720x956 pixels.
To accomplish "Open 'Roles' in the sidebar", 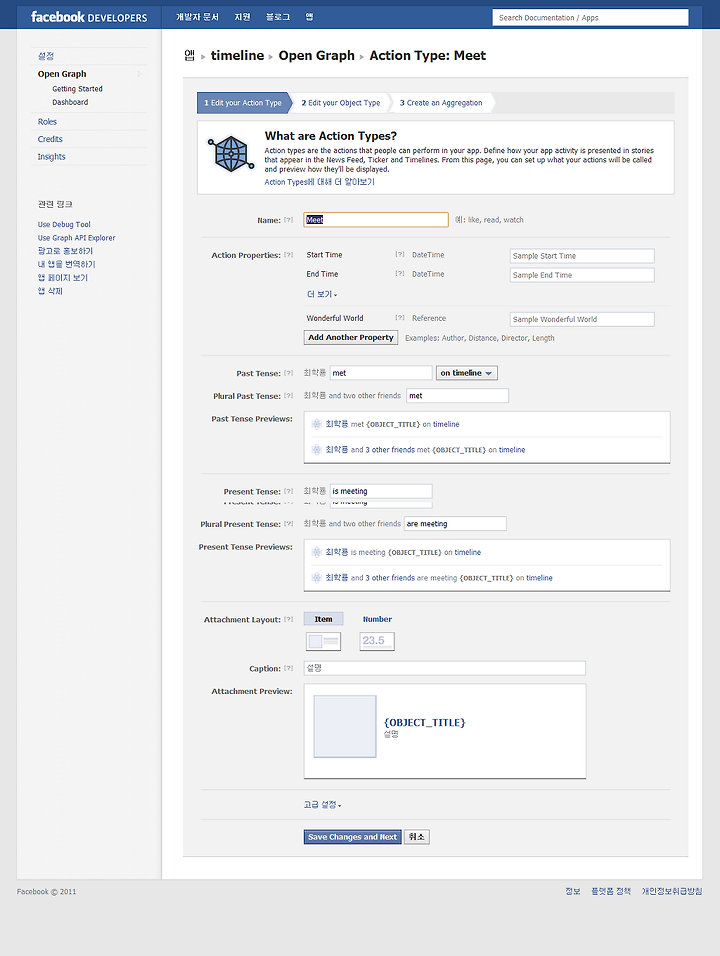I will click(x=47, y=121).
